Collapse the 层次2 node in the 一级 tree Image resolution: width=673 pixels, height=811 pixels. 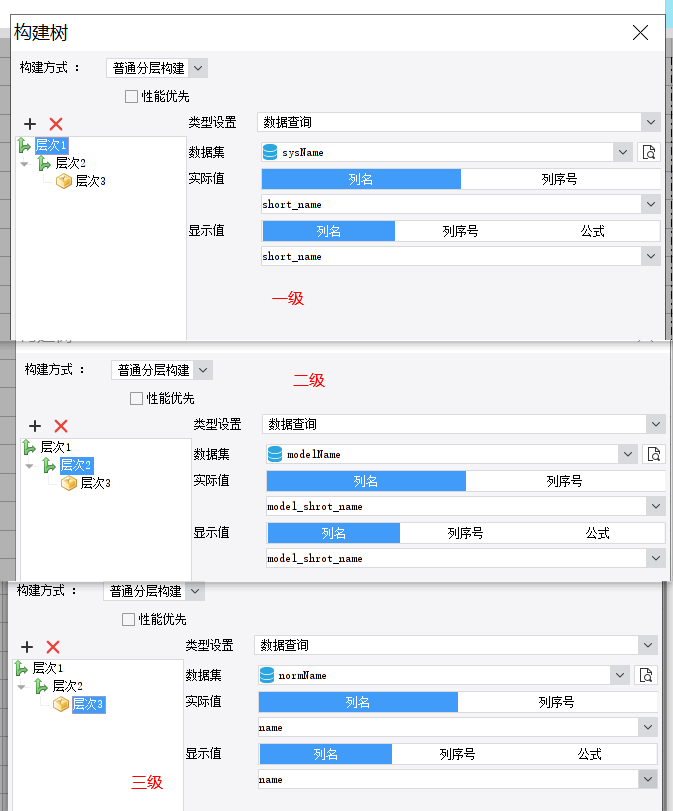(x=24, y=163)
